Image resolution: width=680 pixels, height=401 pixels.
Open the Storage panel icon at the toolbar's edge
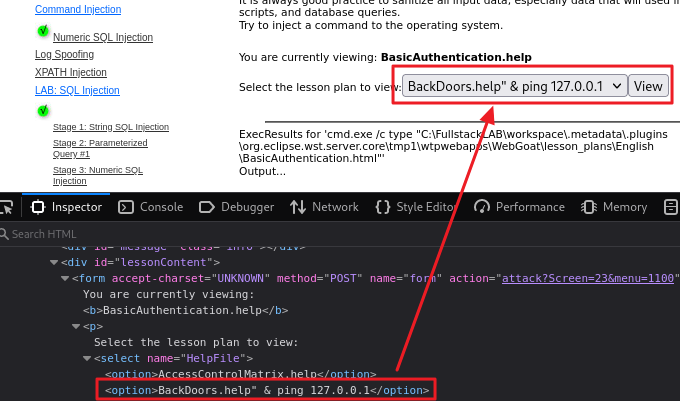coord(670,207)
